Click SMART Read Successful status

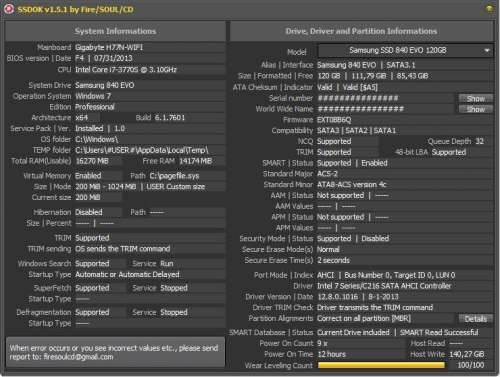click(439, 333)
